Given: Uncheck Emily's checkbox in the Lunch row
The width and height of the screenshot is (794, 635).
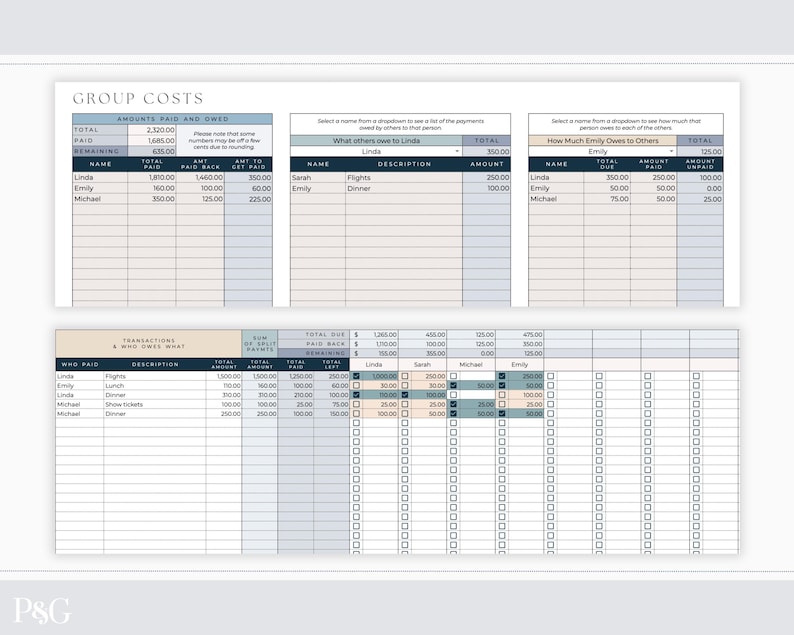Looking at the screenshot, I should point(502,385).
